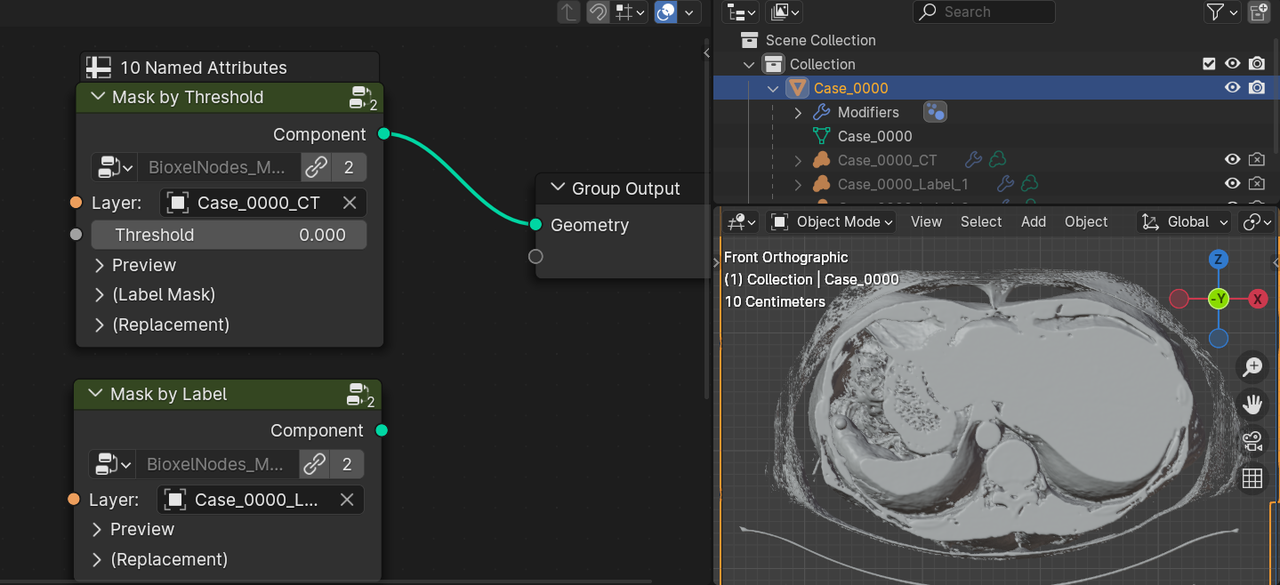Screen dimensions: 1280x585
Task: Click the green Z axis gizmo circle
Action: pos(1218,259)
